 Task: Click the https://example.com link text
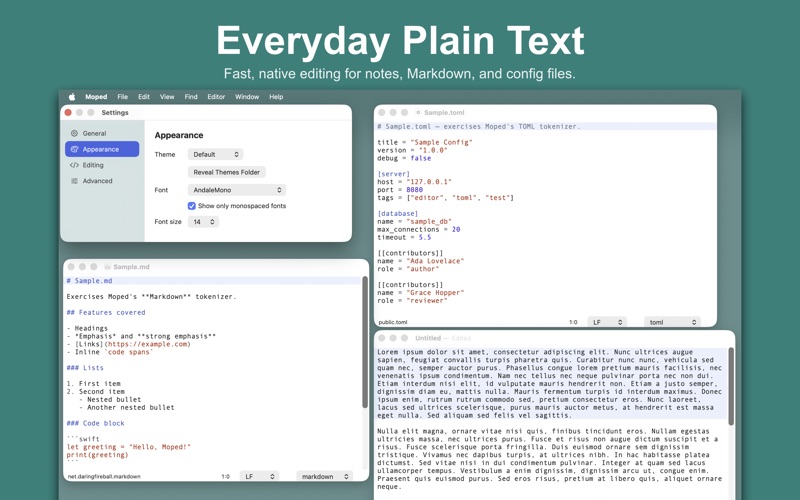tap(147, 344)
